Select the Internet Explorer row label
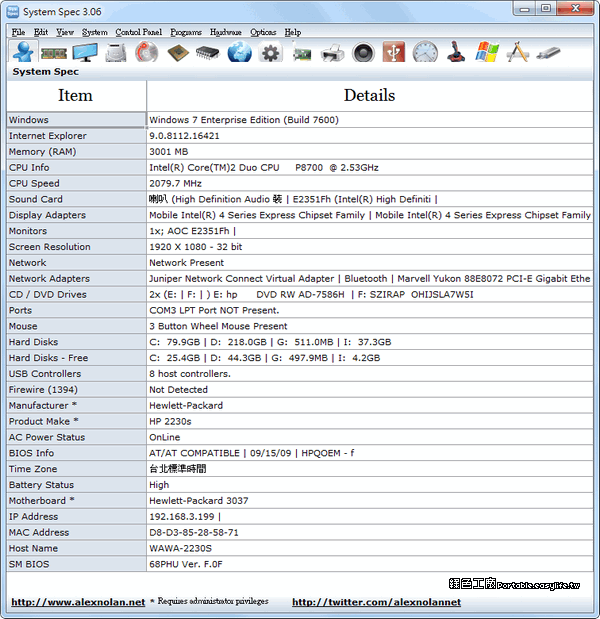600x619 pixels. click(x=76, y=136)
